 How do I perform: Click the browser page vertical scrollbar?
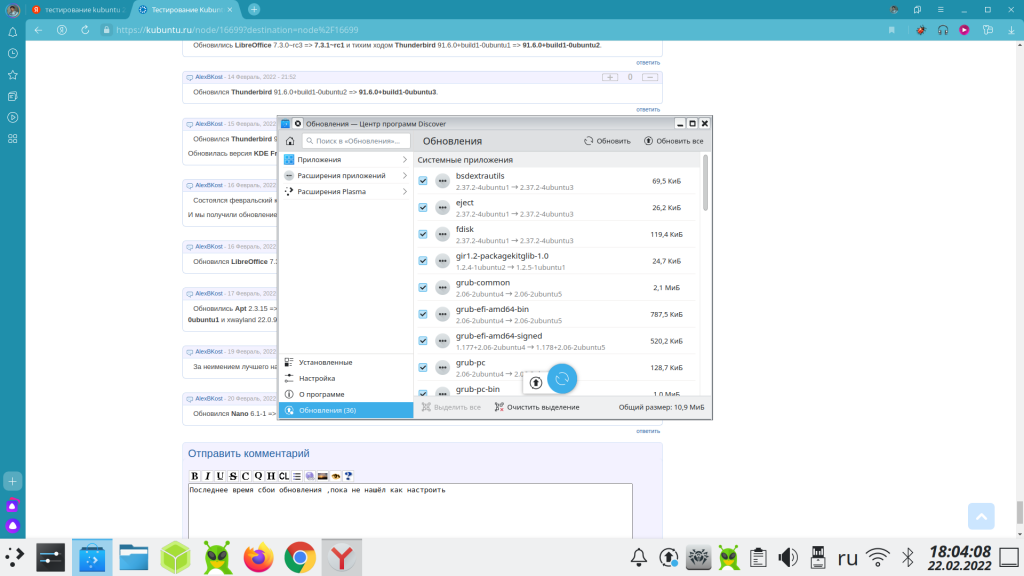tap(1020, 512)
